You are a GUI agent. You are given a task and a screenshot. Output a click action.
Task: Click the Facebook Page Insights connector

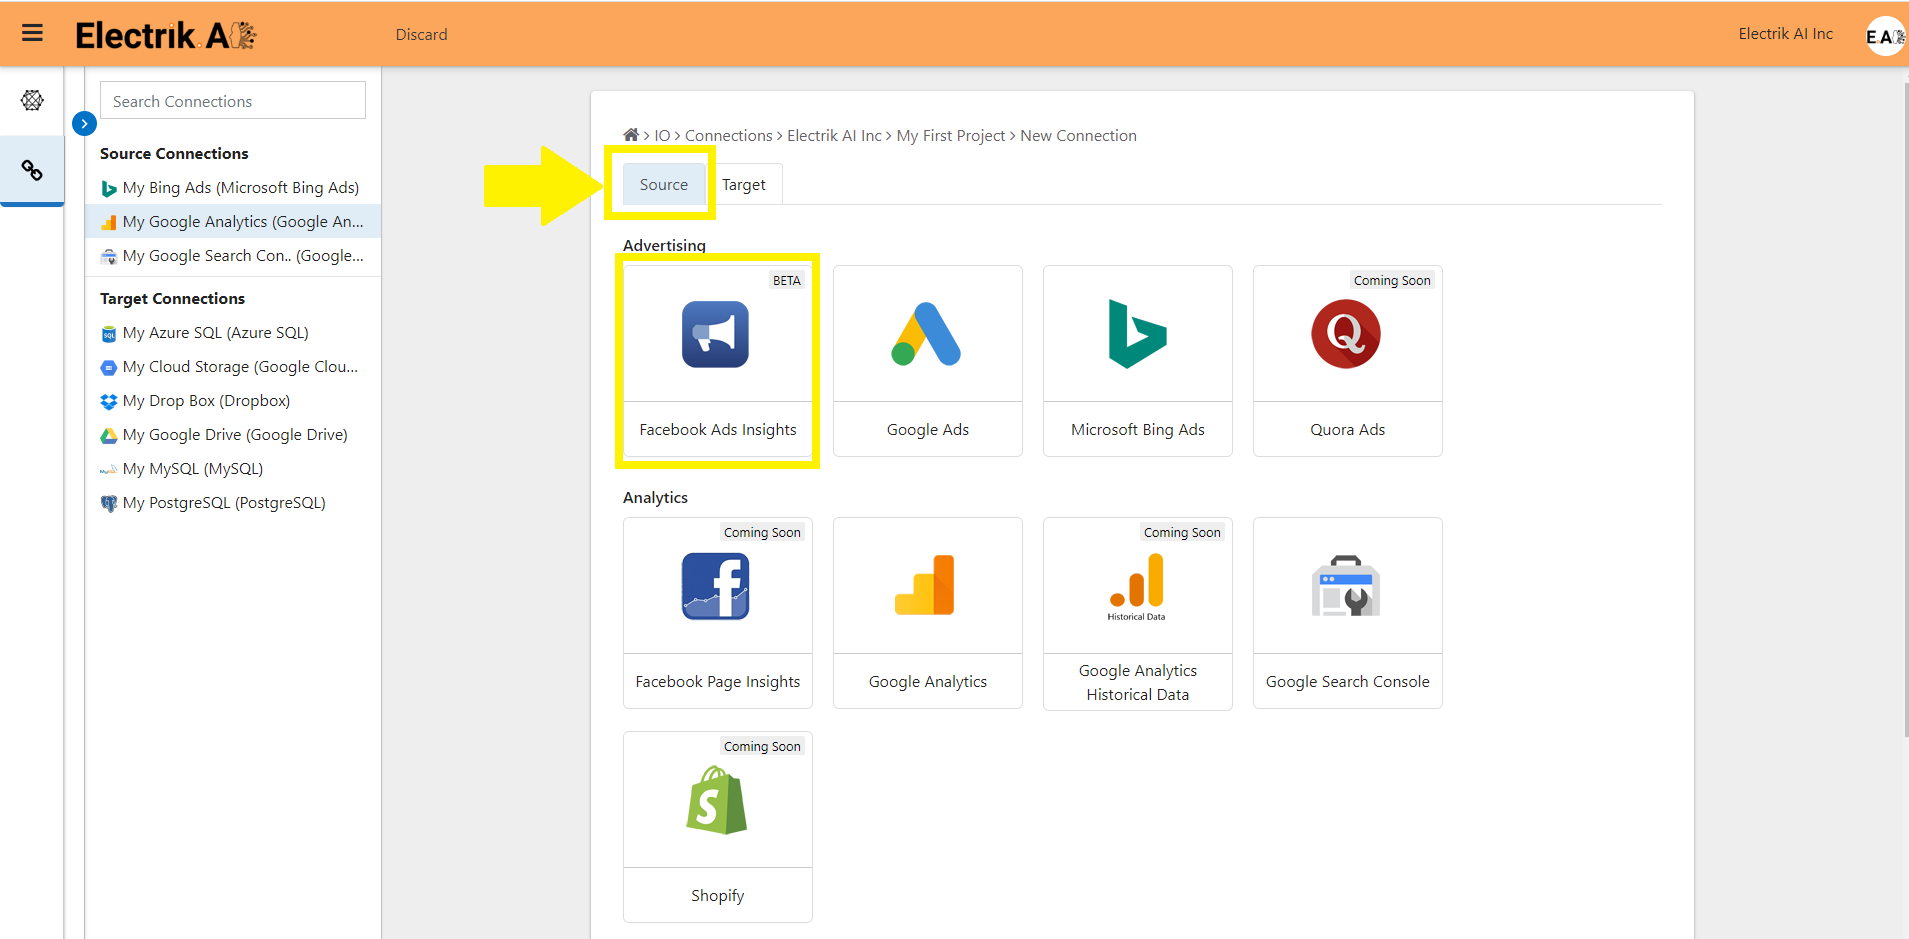click(x=717, y=612)
